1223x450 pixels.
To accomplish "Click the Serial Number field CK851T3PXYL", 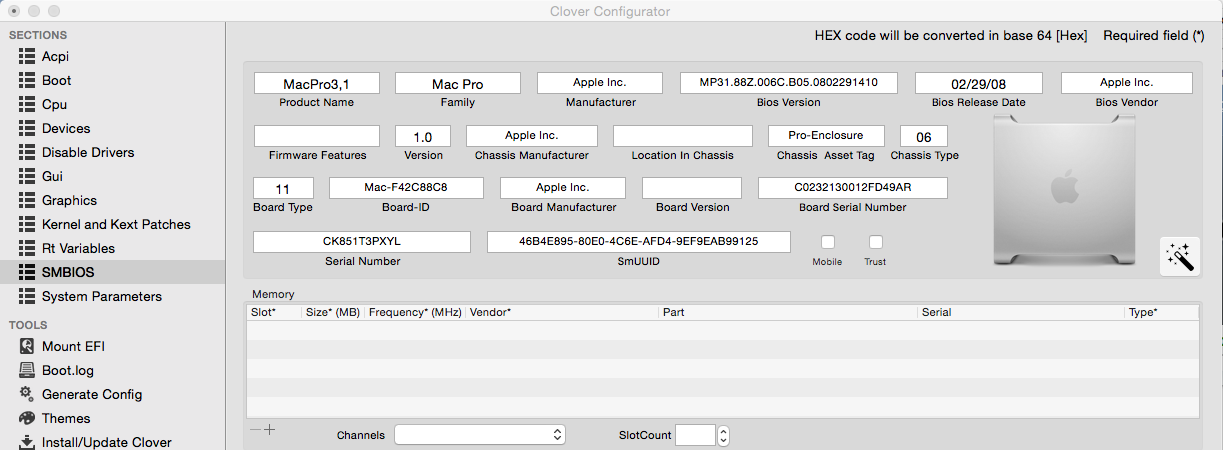I will 362,242.
